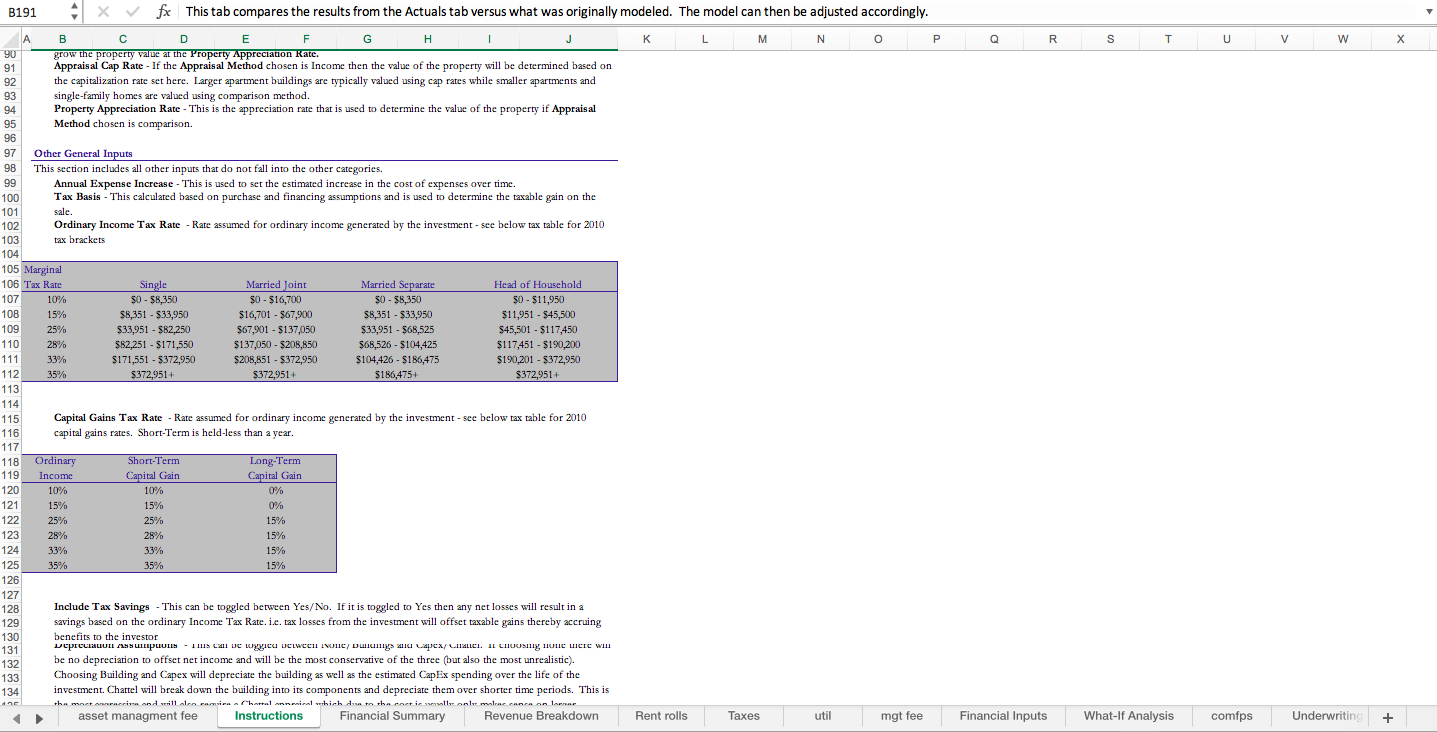This screenshot has height=732, width=1437.
Task: Open the Rent rolls sheet
Action: (662, 716)
